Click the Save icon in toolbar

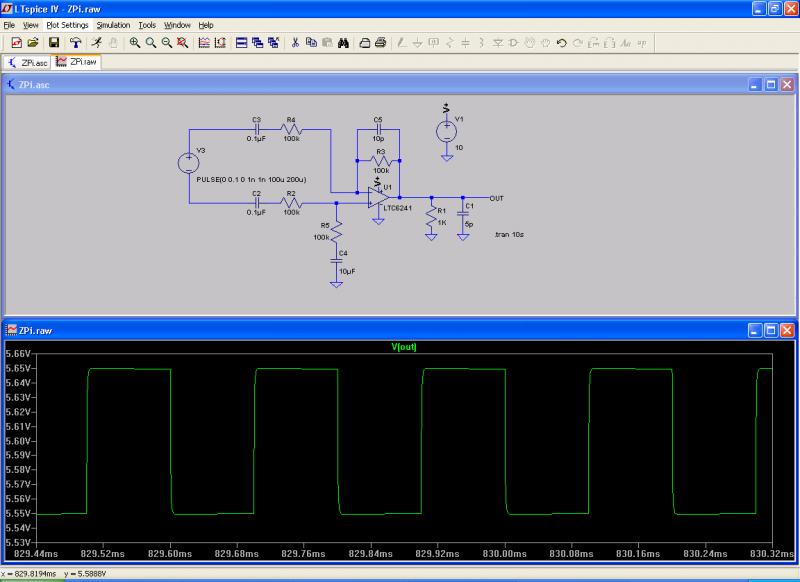(54, 43)
